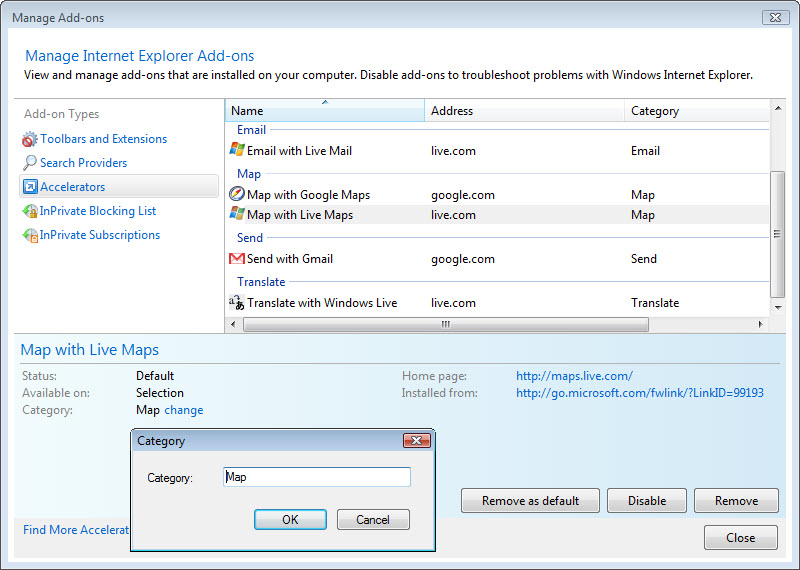Click the InPrivate Blocking List icon
800x570 pixels.
point(30,211)
